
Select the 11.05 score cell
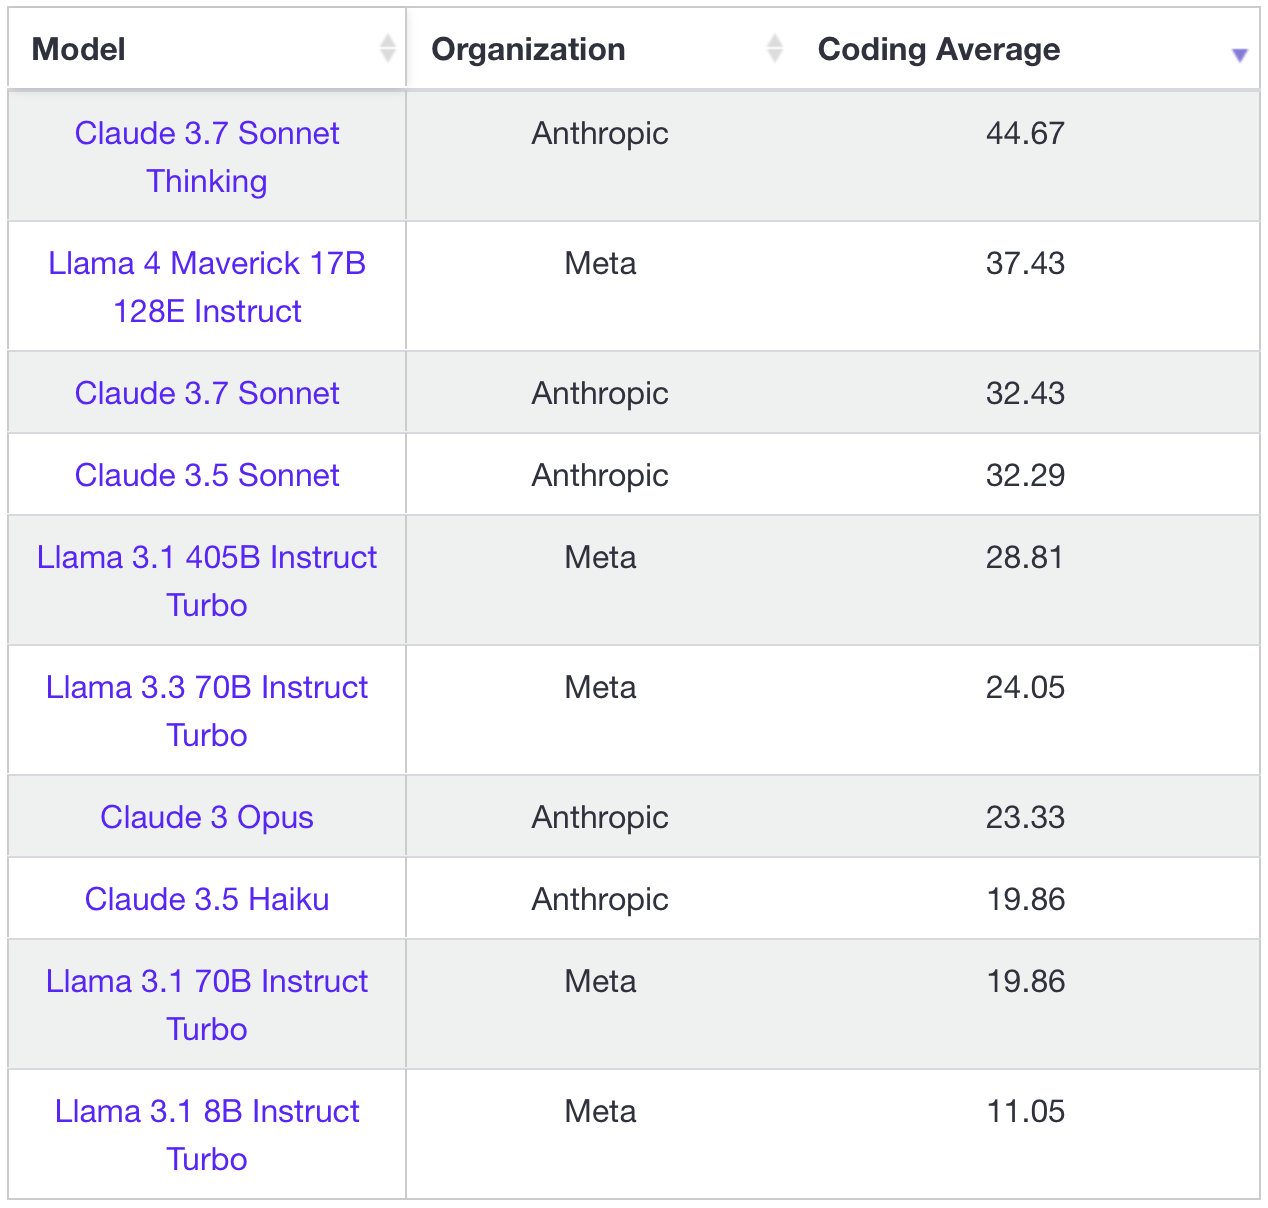1025,1111
